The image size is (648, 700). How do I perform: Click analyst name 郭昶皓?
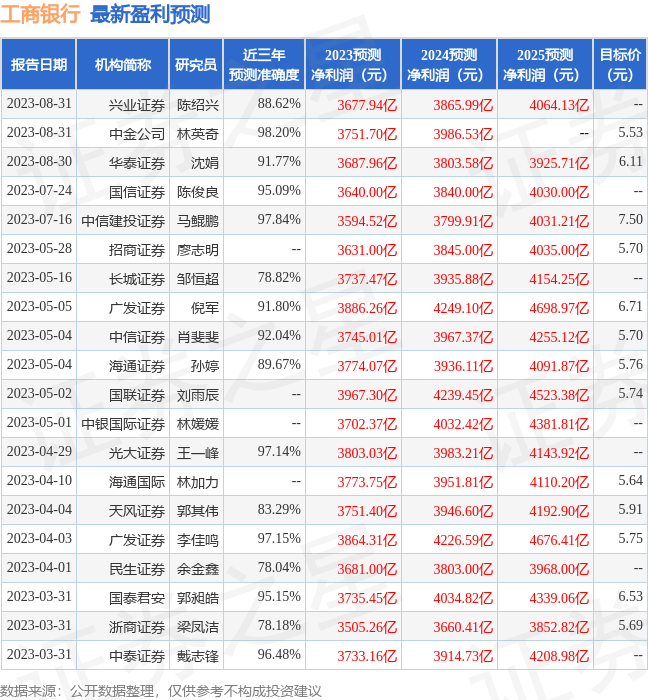tap(198, 598)
